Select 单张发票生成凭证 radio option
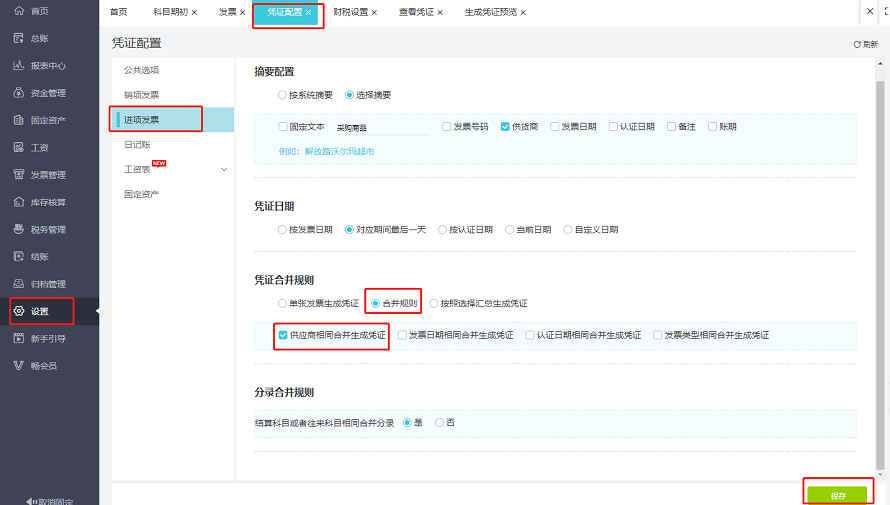 [282, 304]
